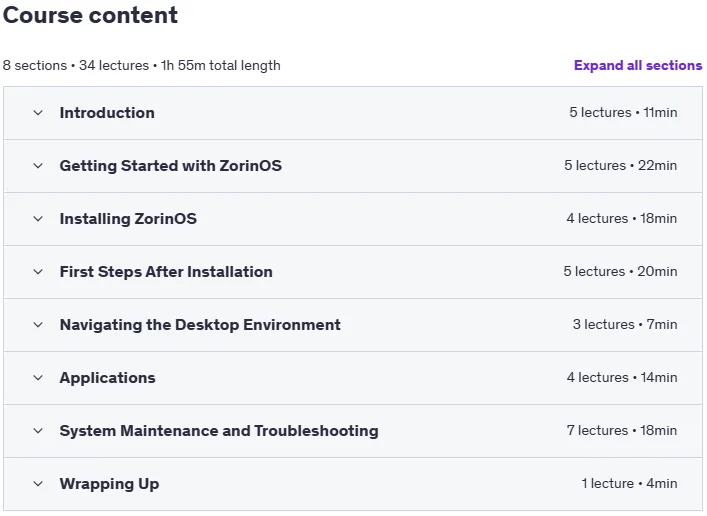
Task: Click the '5 lectures • 22min' text
Action: point(620,166)
